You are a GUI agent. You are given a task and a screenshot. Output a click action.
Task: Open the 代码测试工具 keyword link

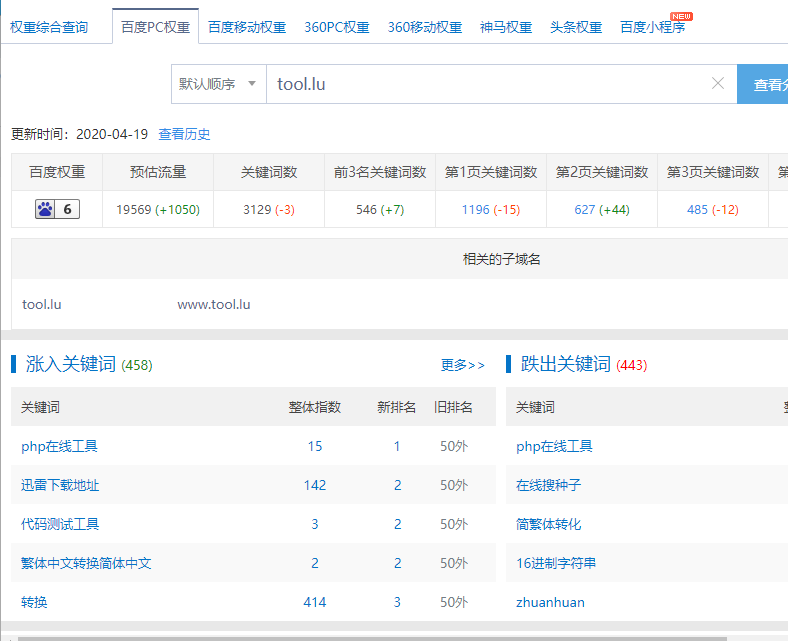click(60, 524)
